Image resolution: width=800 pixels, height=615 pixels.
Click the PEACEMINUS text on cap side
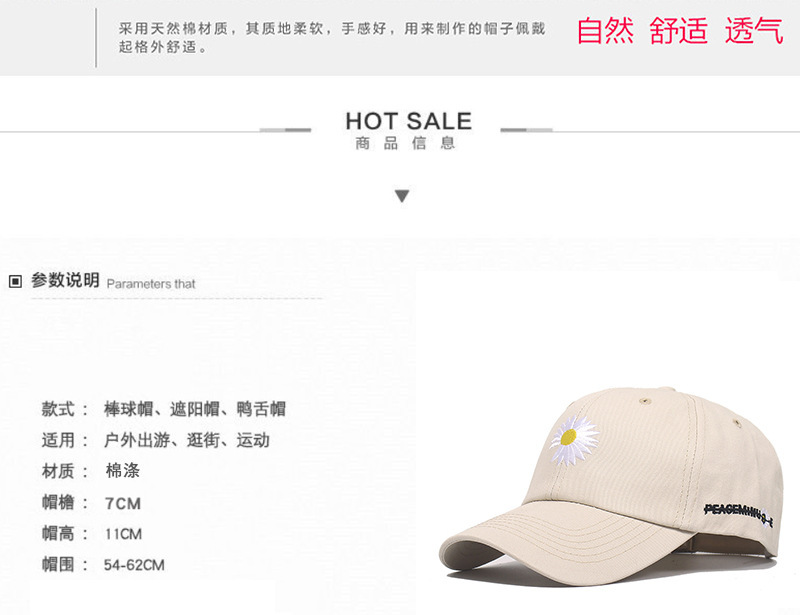pos(738,514)
